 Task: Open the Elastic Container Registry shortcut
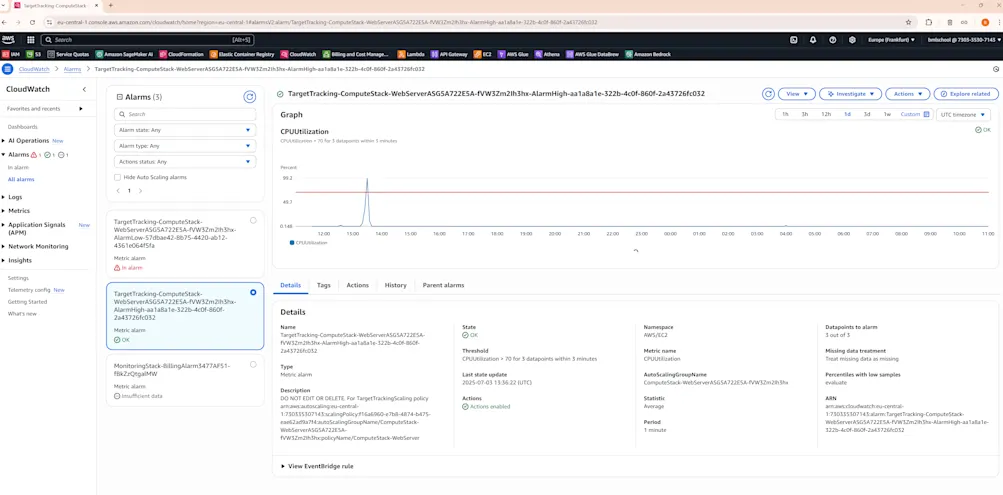click(x=241, y=54)
